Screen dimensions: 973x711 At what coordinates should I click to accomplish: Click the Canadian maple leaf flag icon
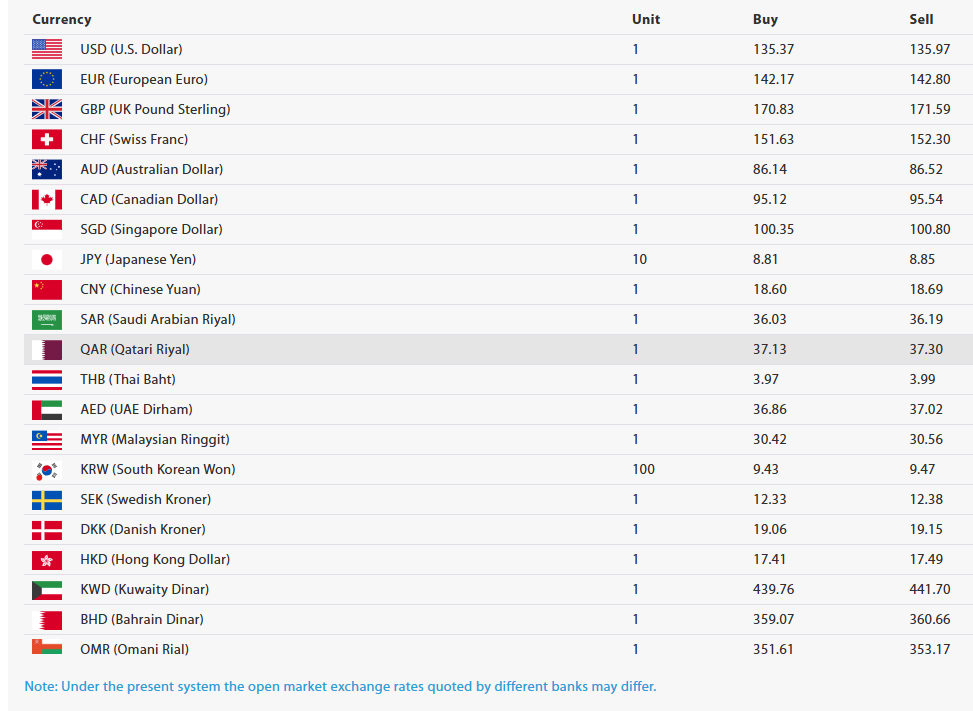point(47,199)
